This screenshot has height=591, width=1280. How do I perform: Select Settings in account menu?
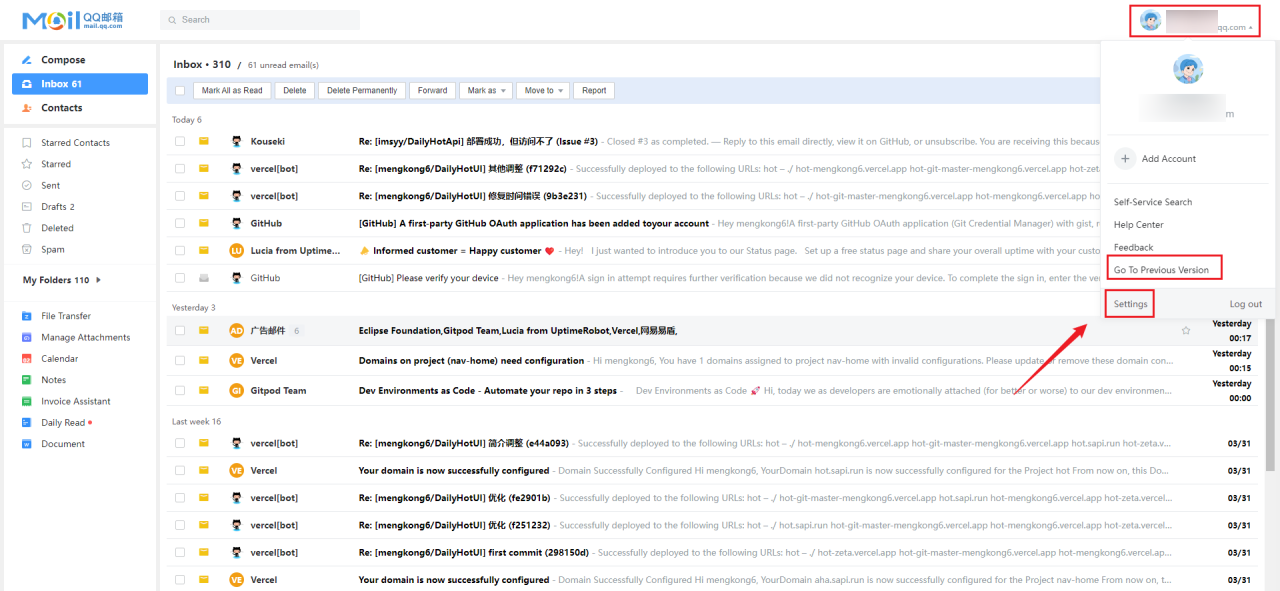coord(1130,304)
